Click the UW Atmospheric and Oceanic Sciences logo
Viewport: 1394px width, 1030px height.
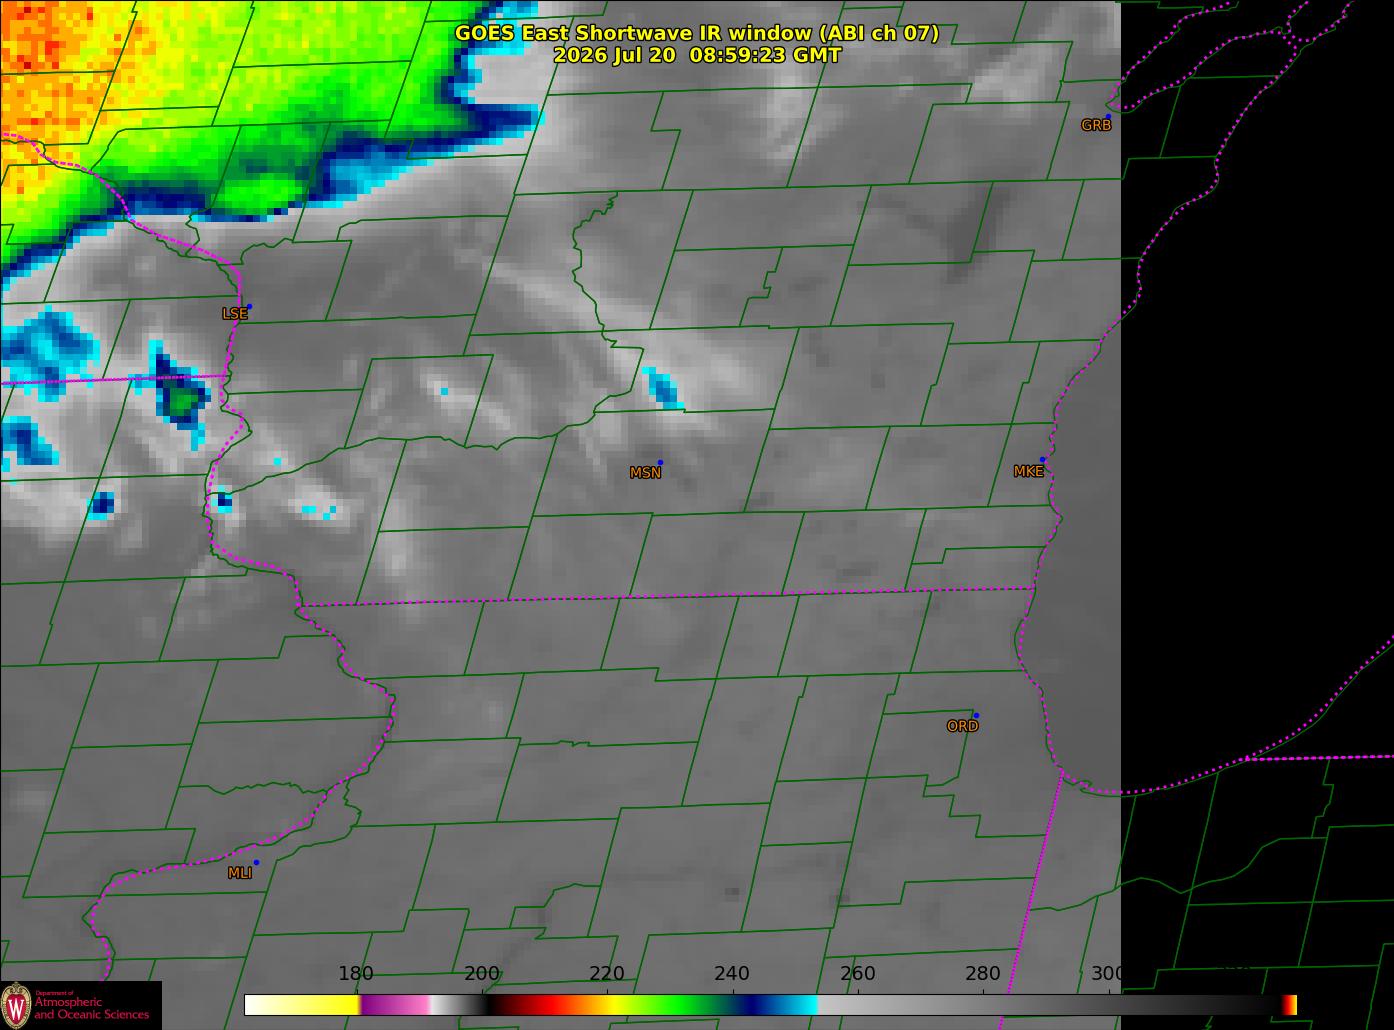pyautogui.click(x=80, y=1005)
